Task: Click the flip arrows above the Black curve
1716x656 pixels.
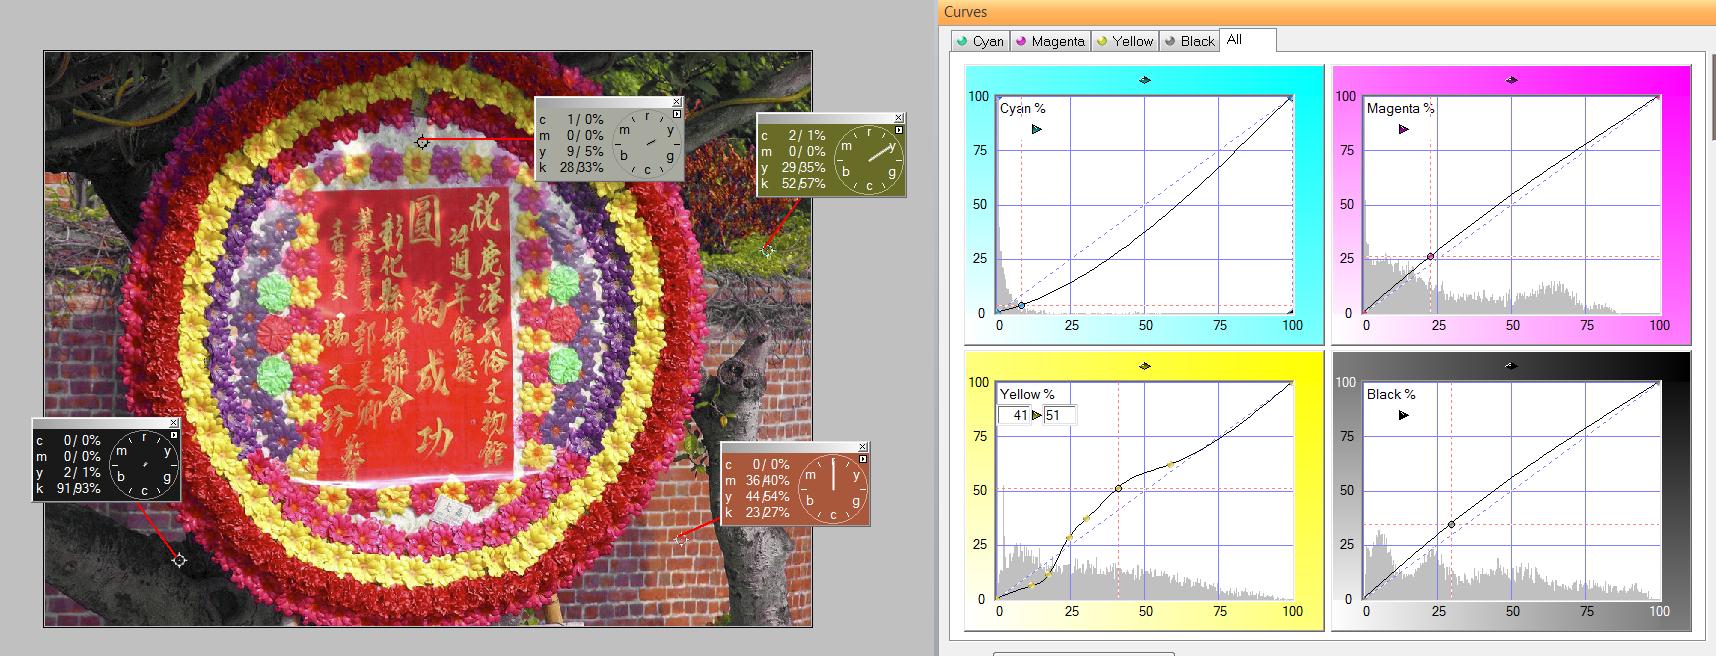Action: 1511,366
